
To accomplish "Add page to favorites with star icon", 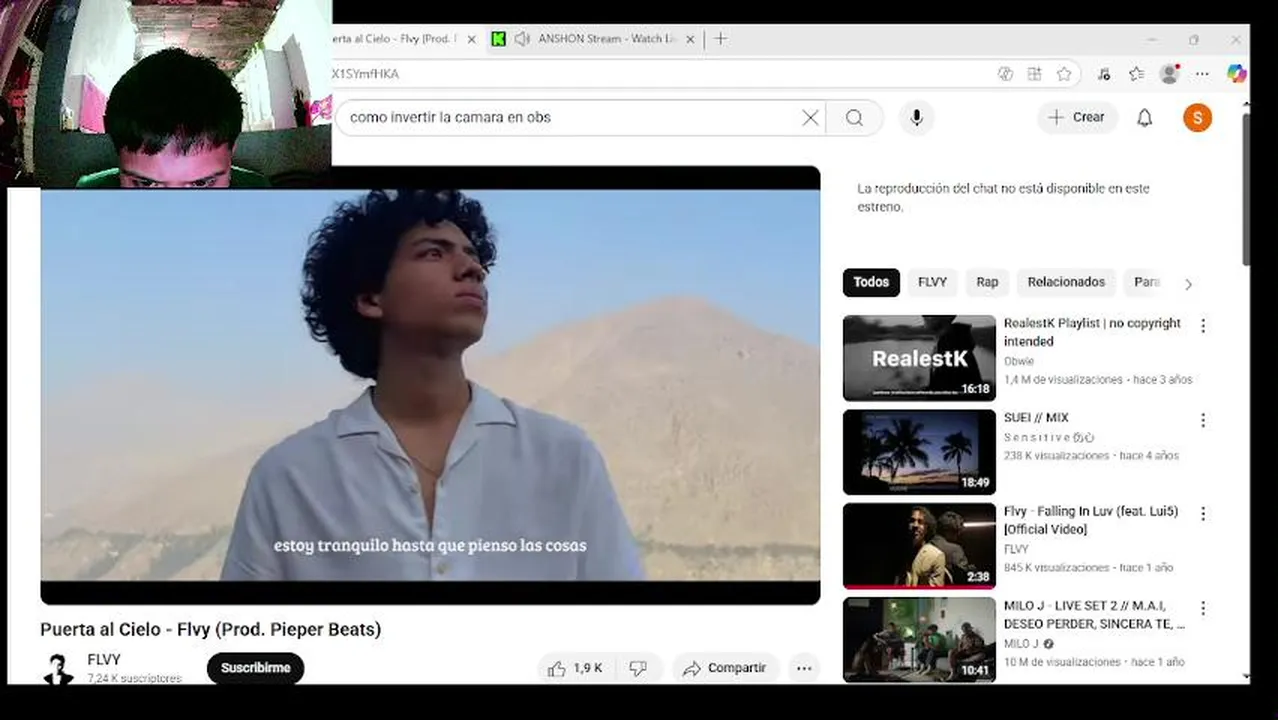I will click(1064, 74).
